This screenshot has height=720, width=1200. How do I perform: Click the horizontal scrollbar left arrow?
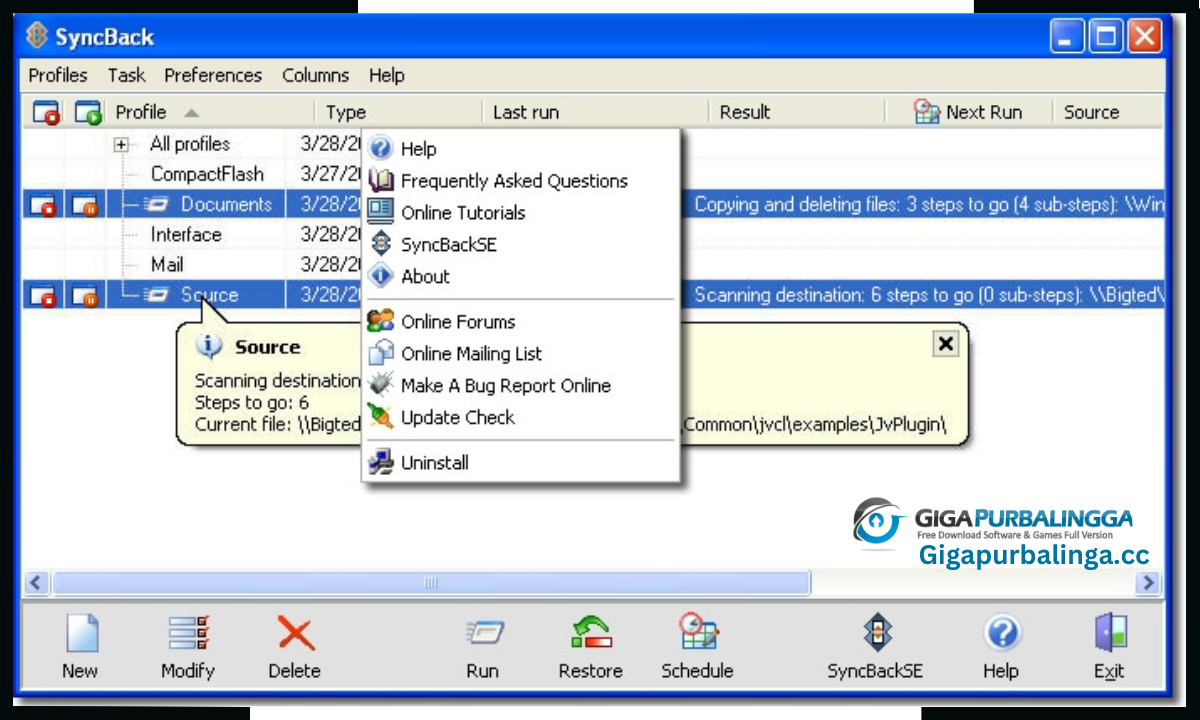(x=37, y=582)
